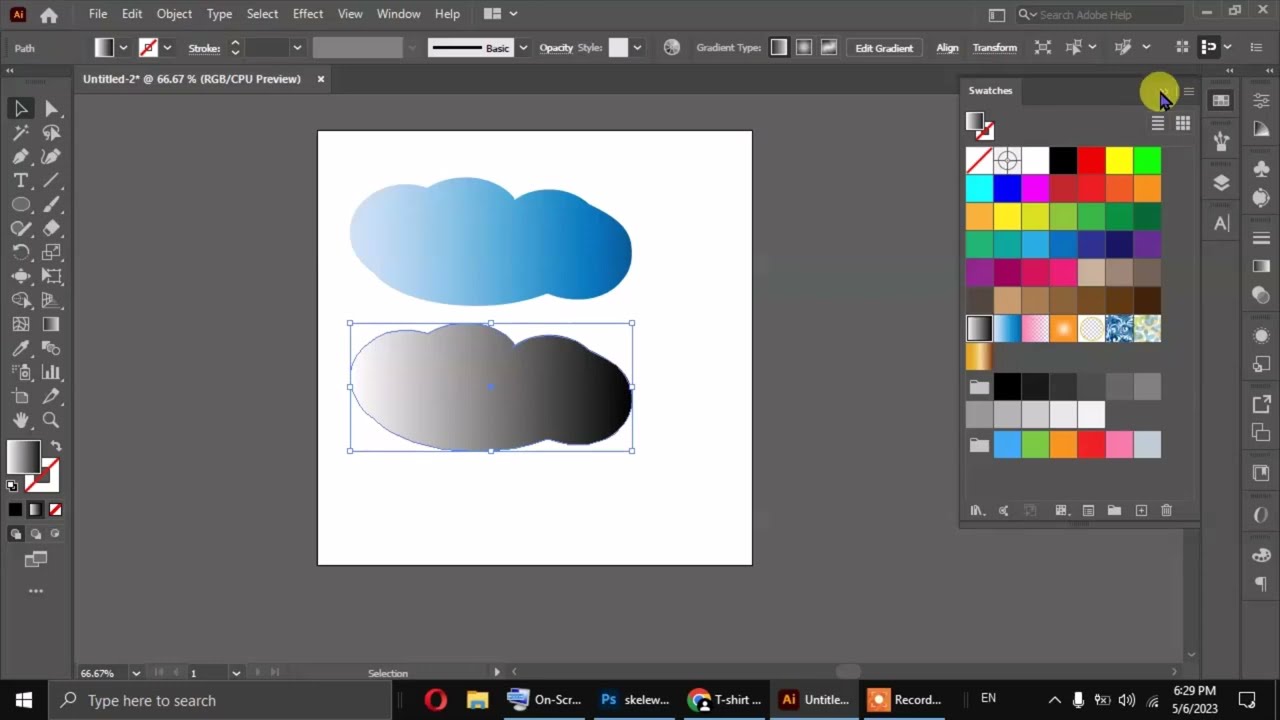Click the Opacity label link
Screen dimensions: 1280x720
tap(556, 48)
